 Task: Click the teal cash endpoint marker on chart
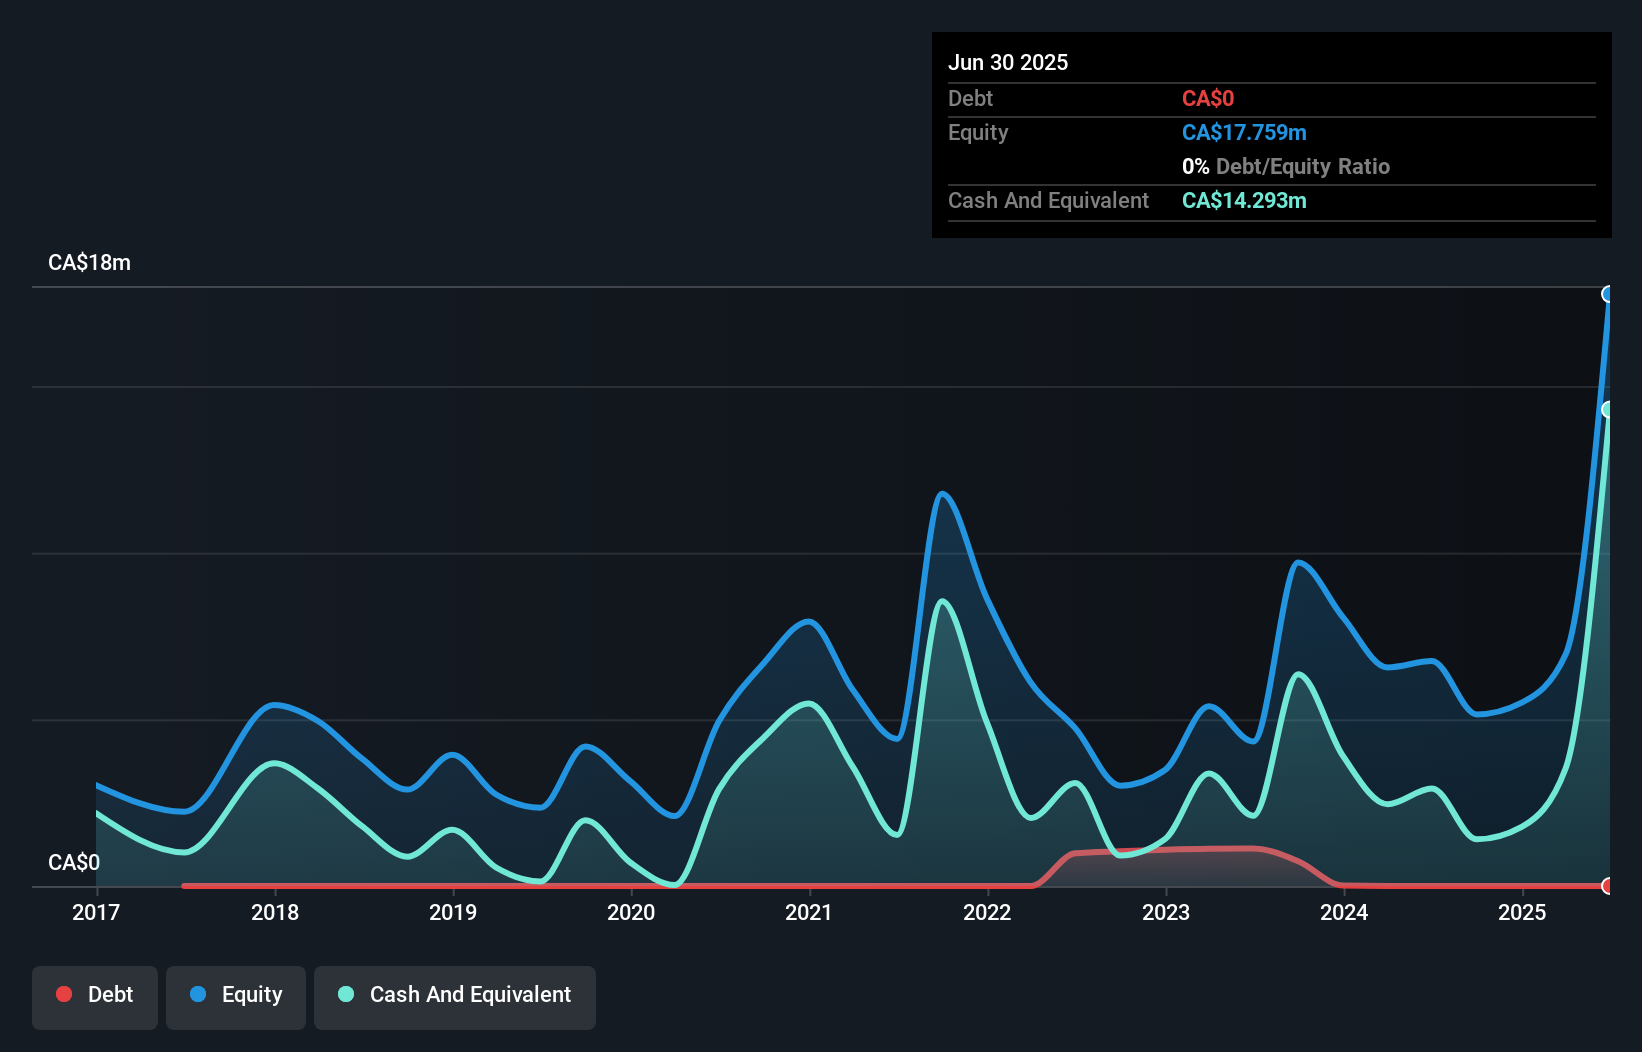point(1607,407)
